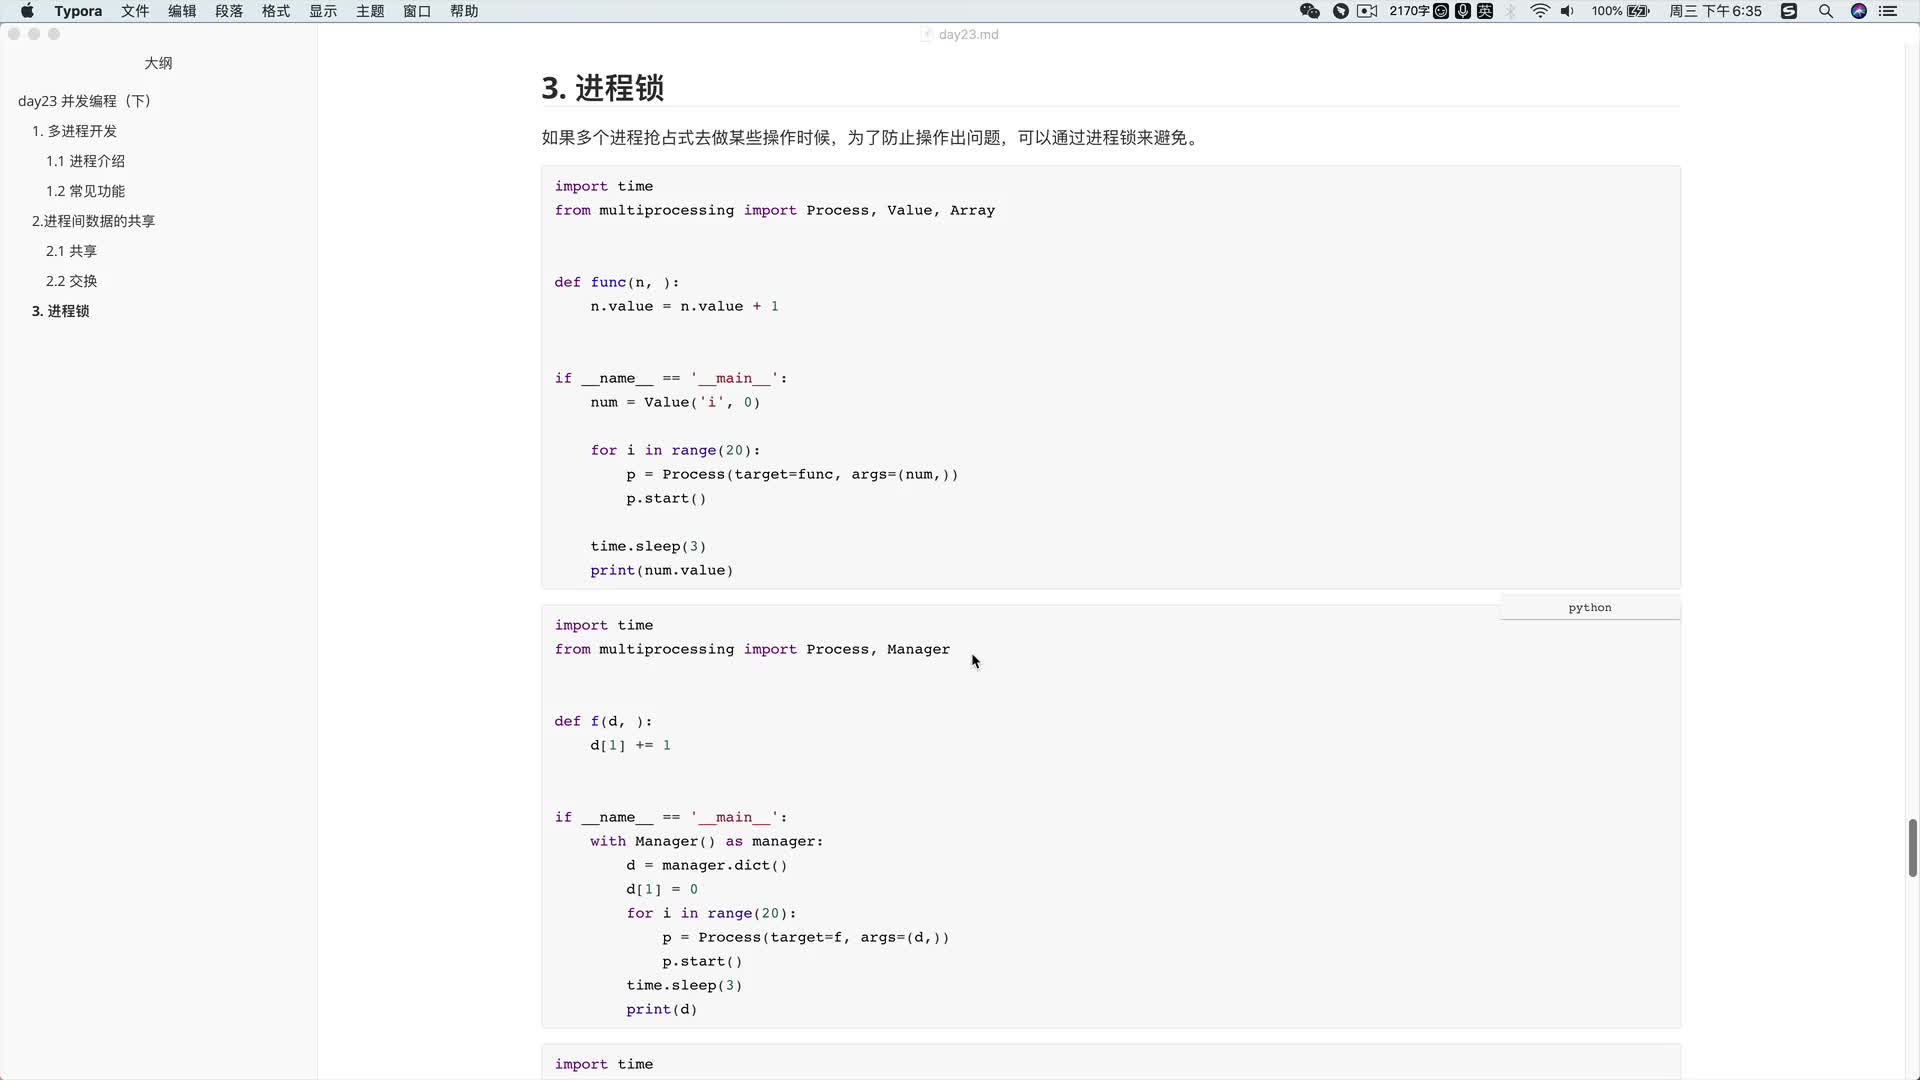This screenshot has width=1920, height=1080.
Task: Click the line d[1] += 1
Action: coord(630,746)
